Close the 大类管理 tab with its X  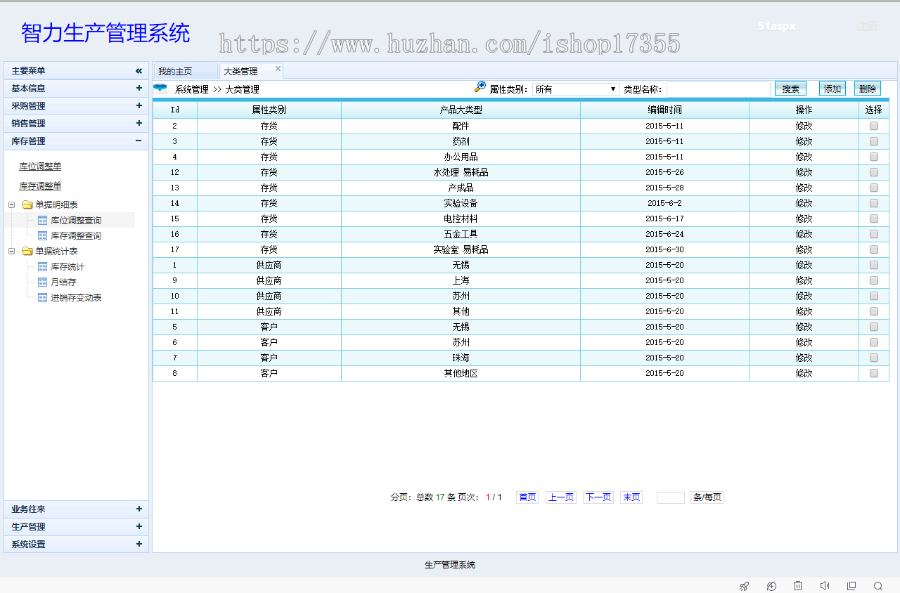278,69
